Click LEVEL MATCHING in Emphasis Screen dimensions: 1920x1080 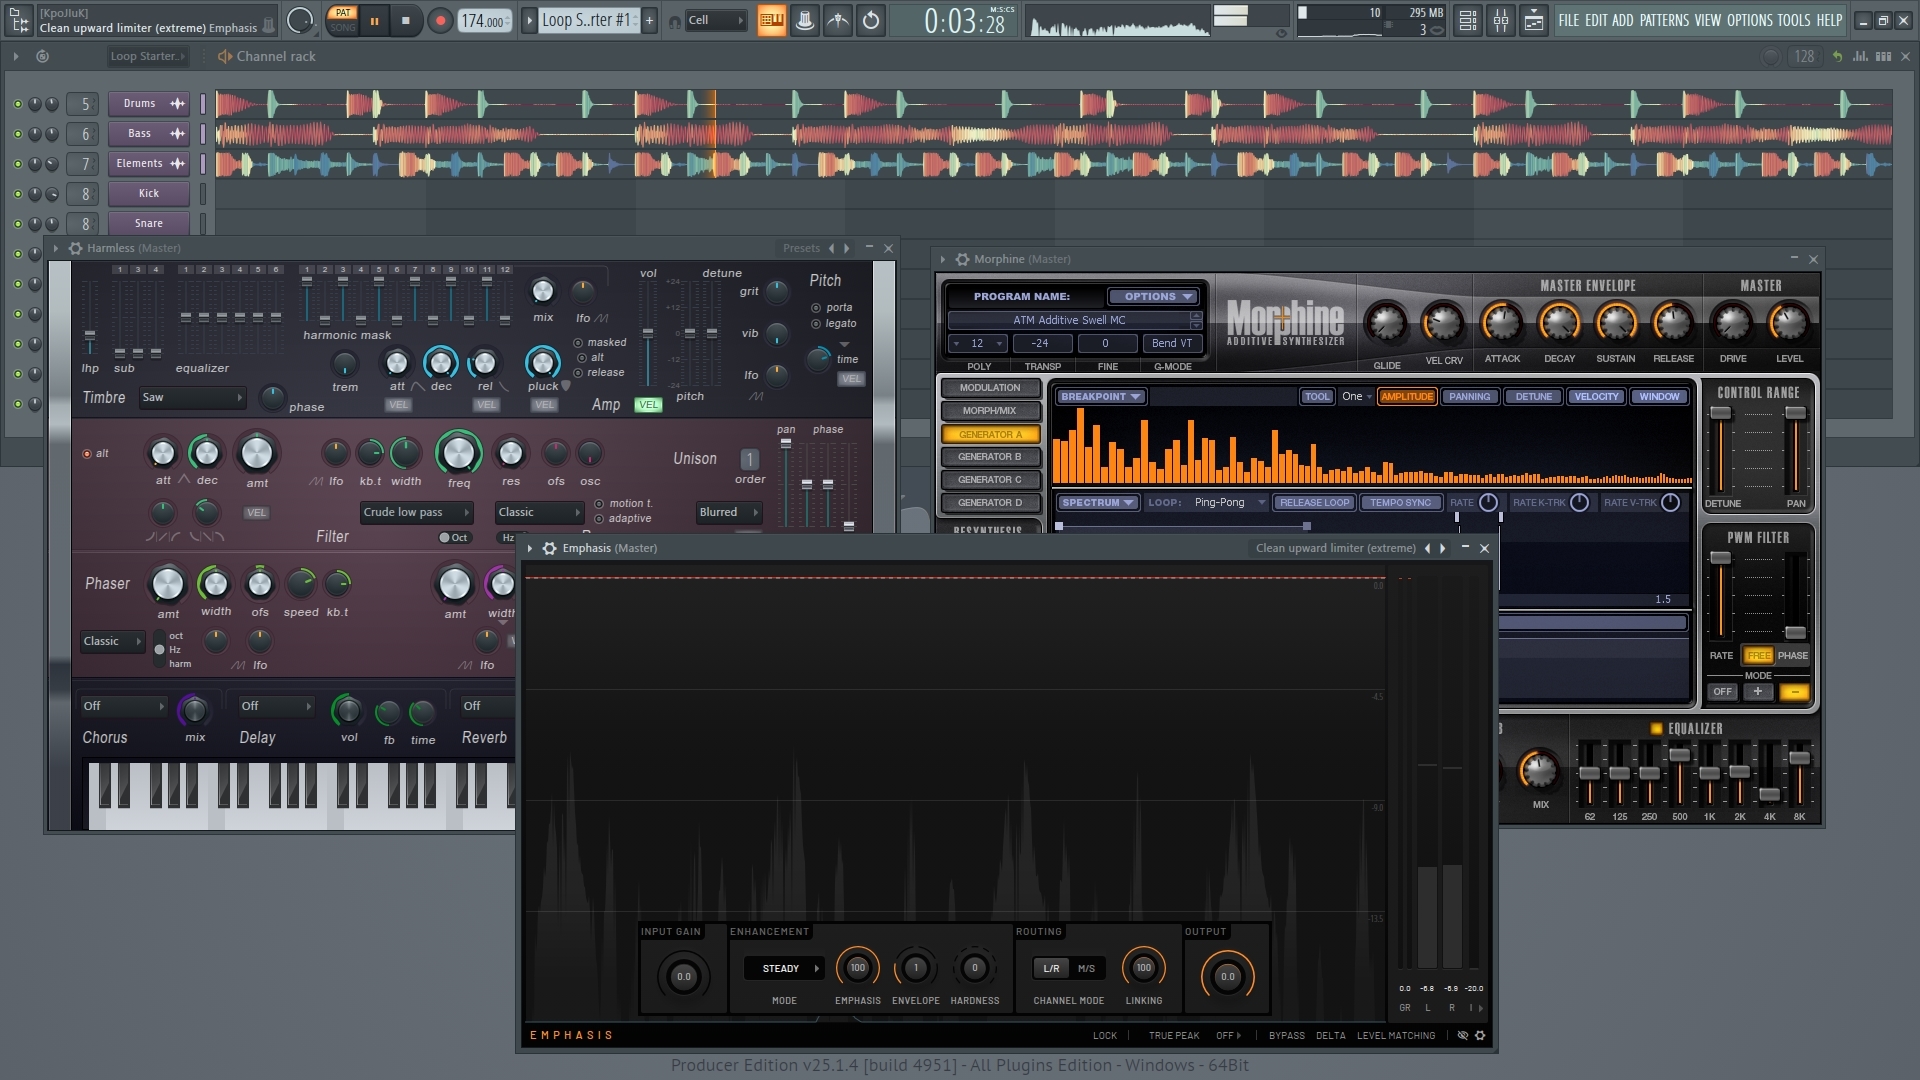click(1396, 1036)
